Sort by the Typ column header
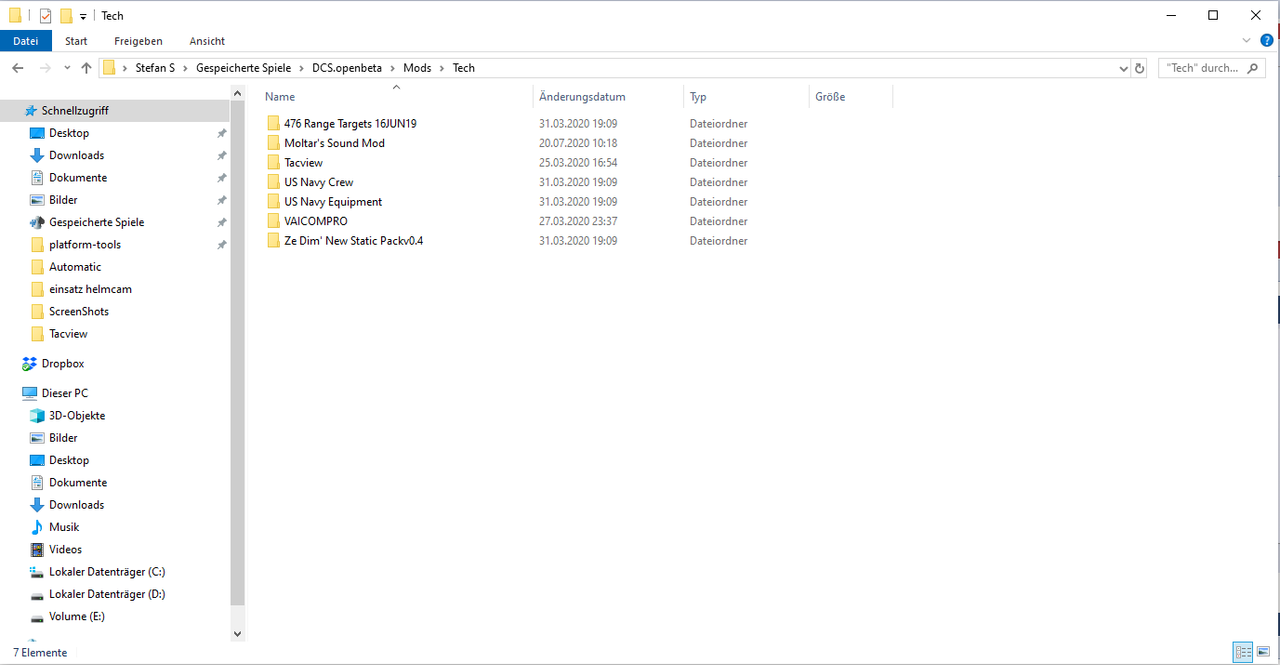The width and height of the screenshot is (1280, 665). point(698,97)
